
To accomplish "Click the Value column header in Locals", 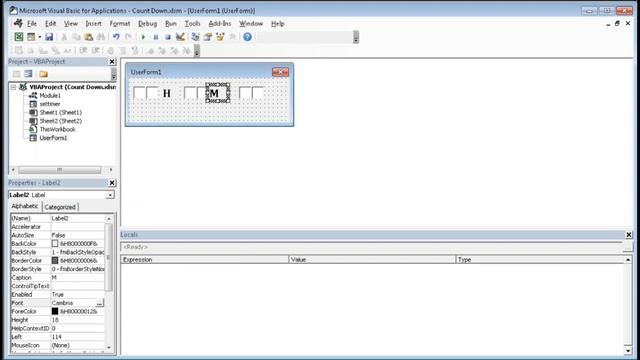I will (x=372, y=260).
